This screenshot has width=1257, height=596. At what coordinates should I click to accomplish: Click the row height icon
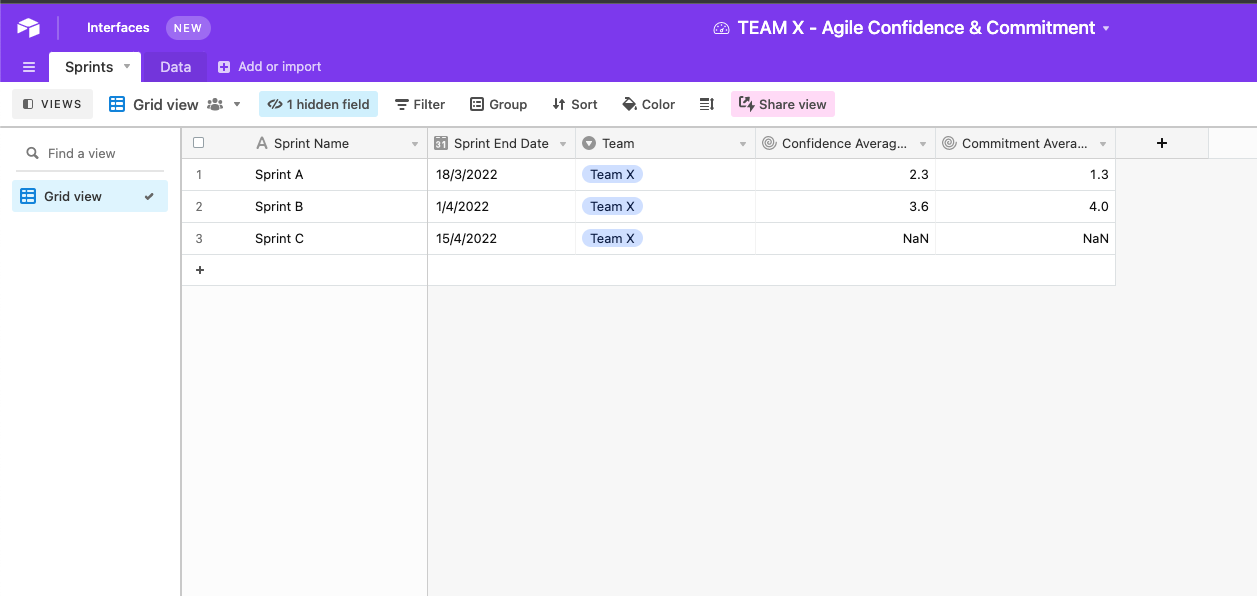pos(706,104)
